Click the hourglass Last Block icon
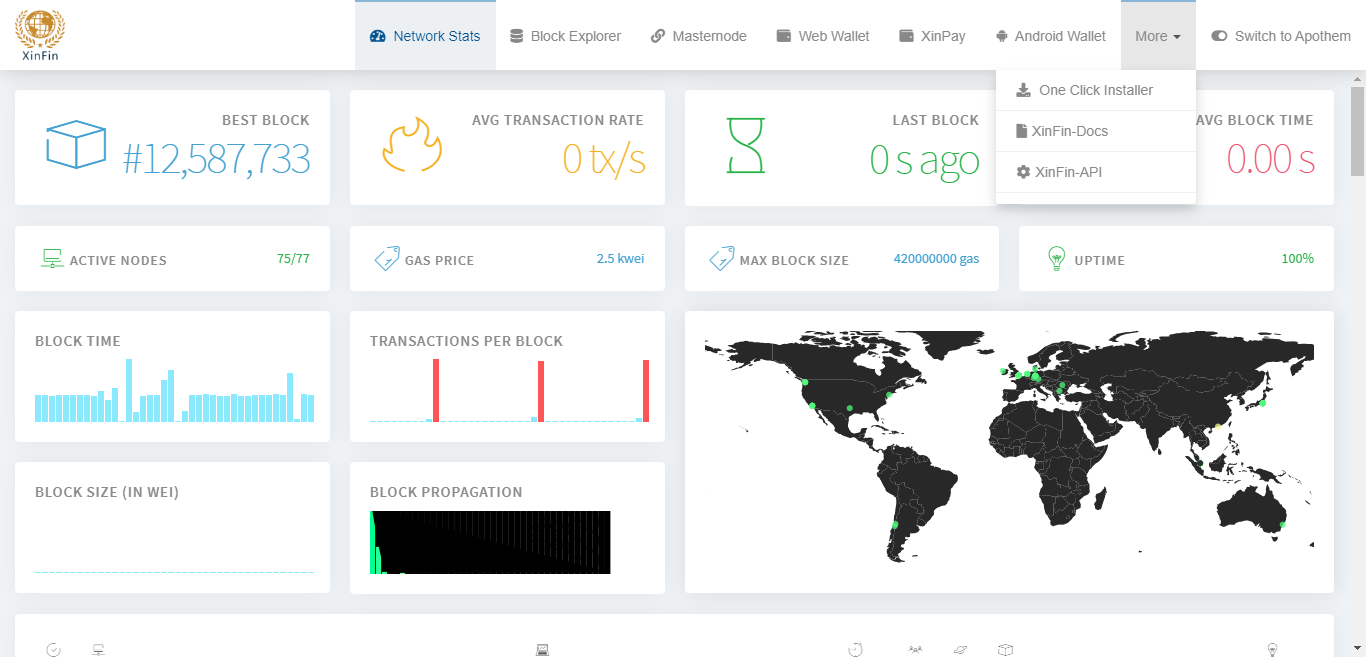 click(745, 146)
